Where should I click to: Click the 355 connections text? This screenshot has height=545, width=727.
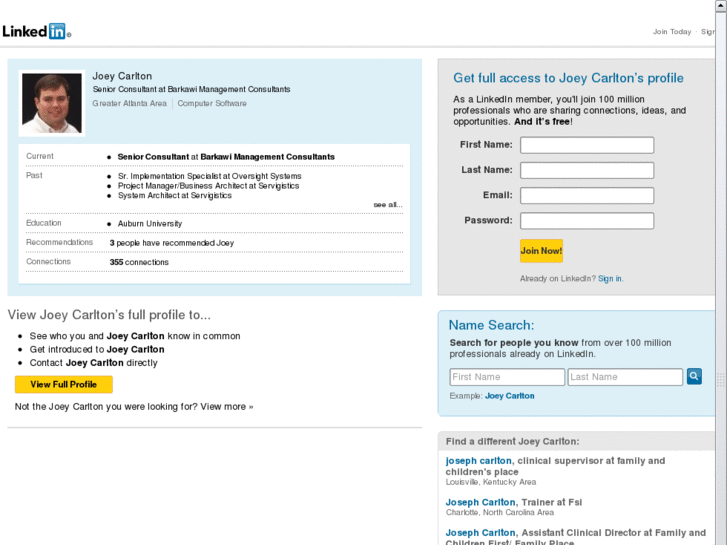(x=139, y=262)
